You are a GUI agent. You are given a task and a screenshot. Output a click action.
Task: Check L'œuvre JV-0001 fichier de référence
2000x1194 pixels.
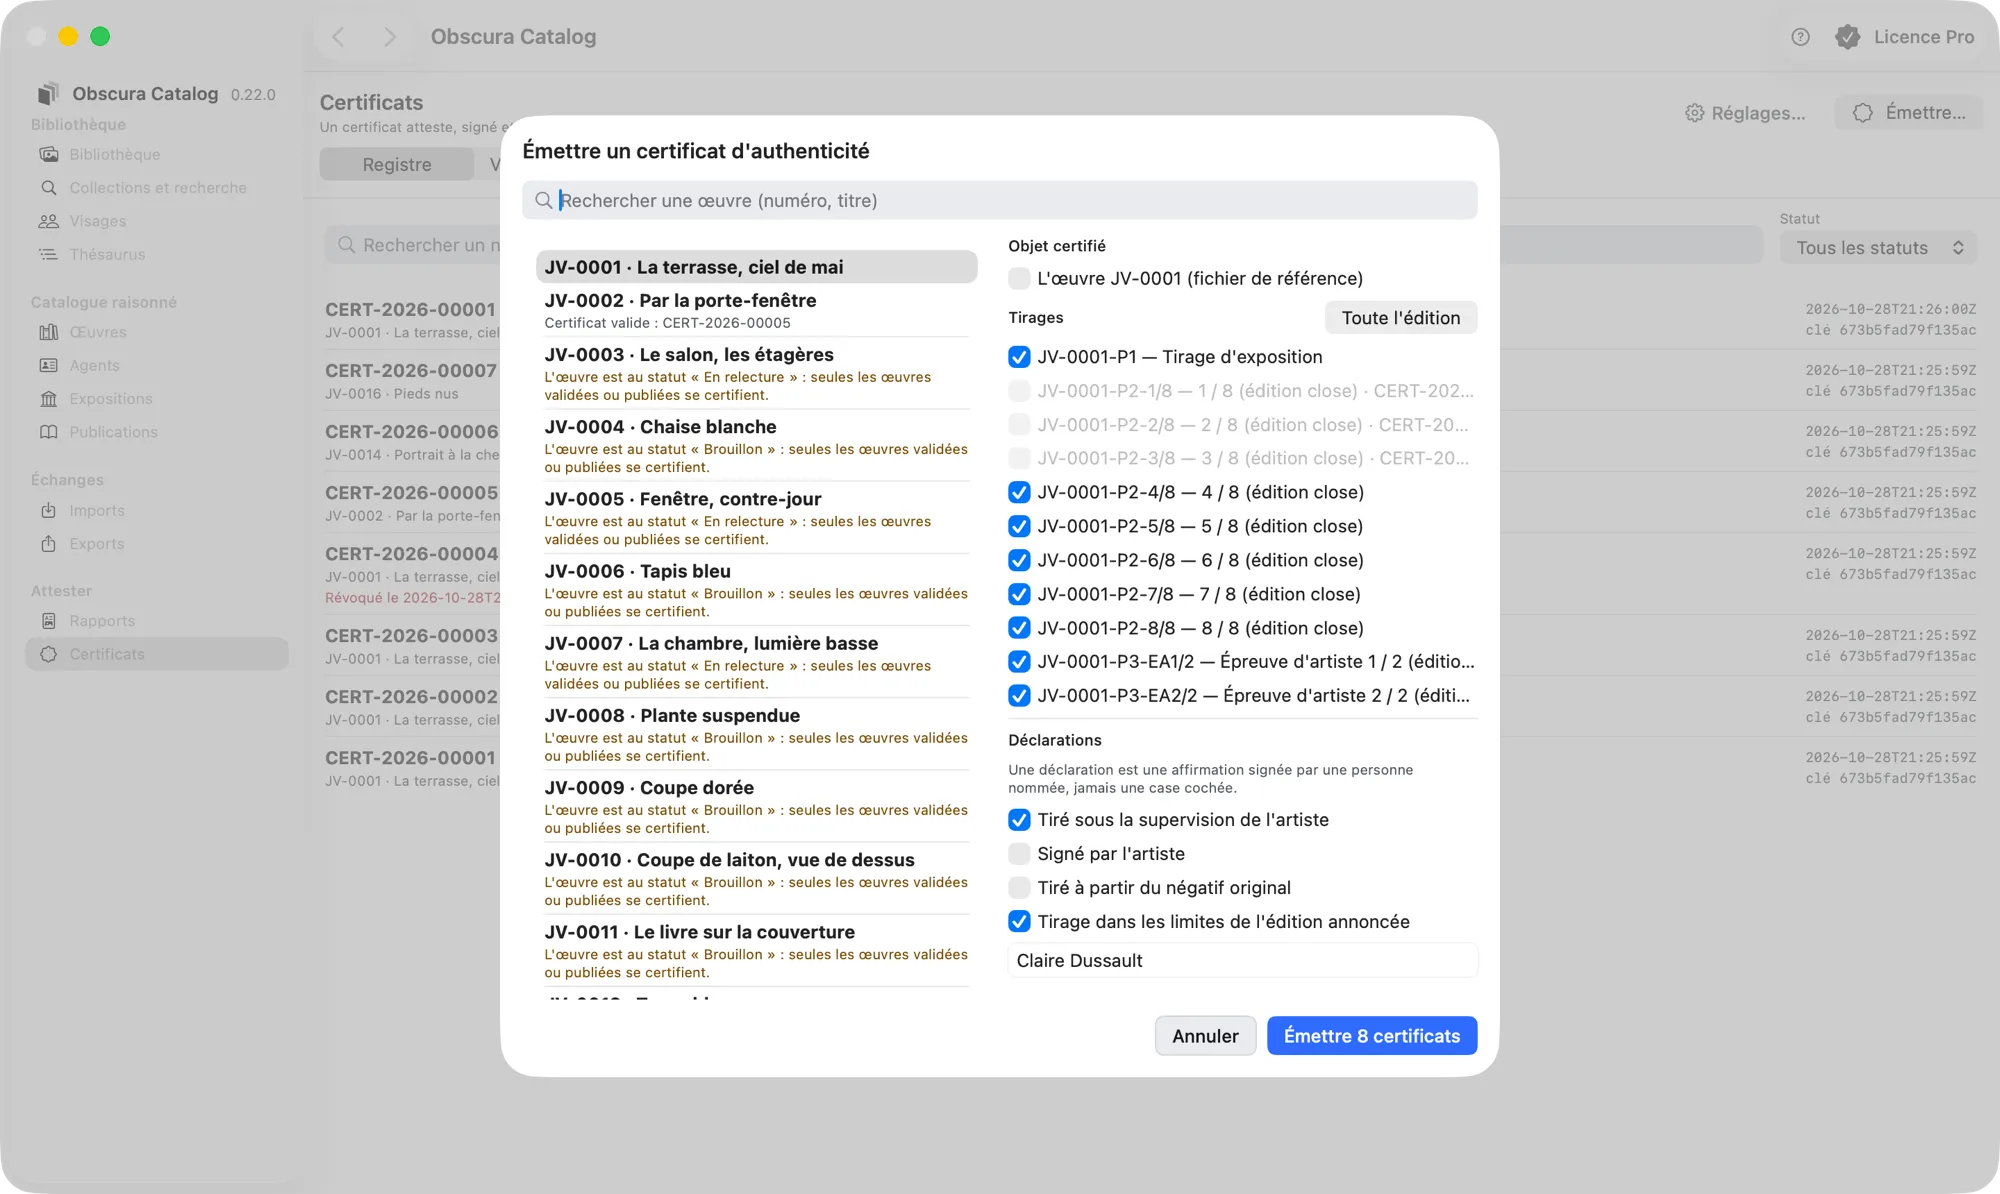[1019, 278]
